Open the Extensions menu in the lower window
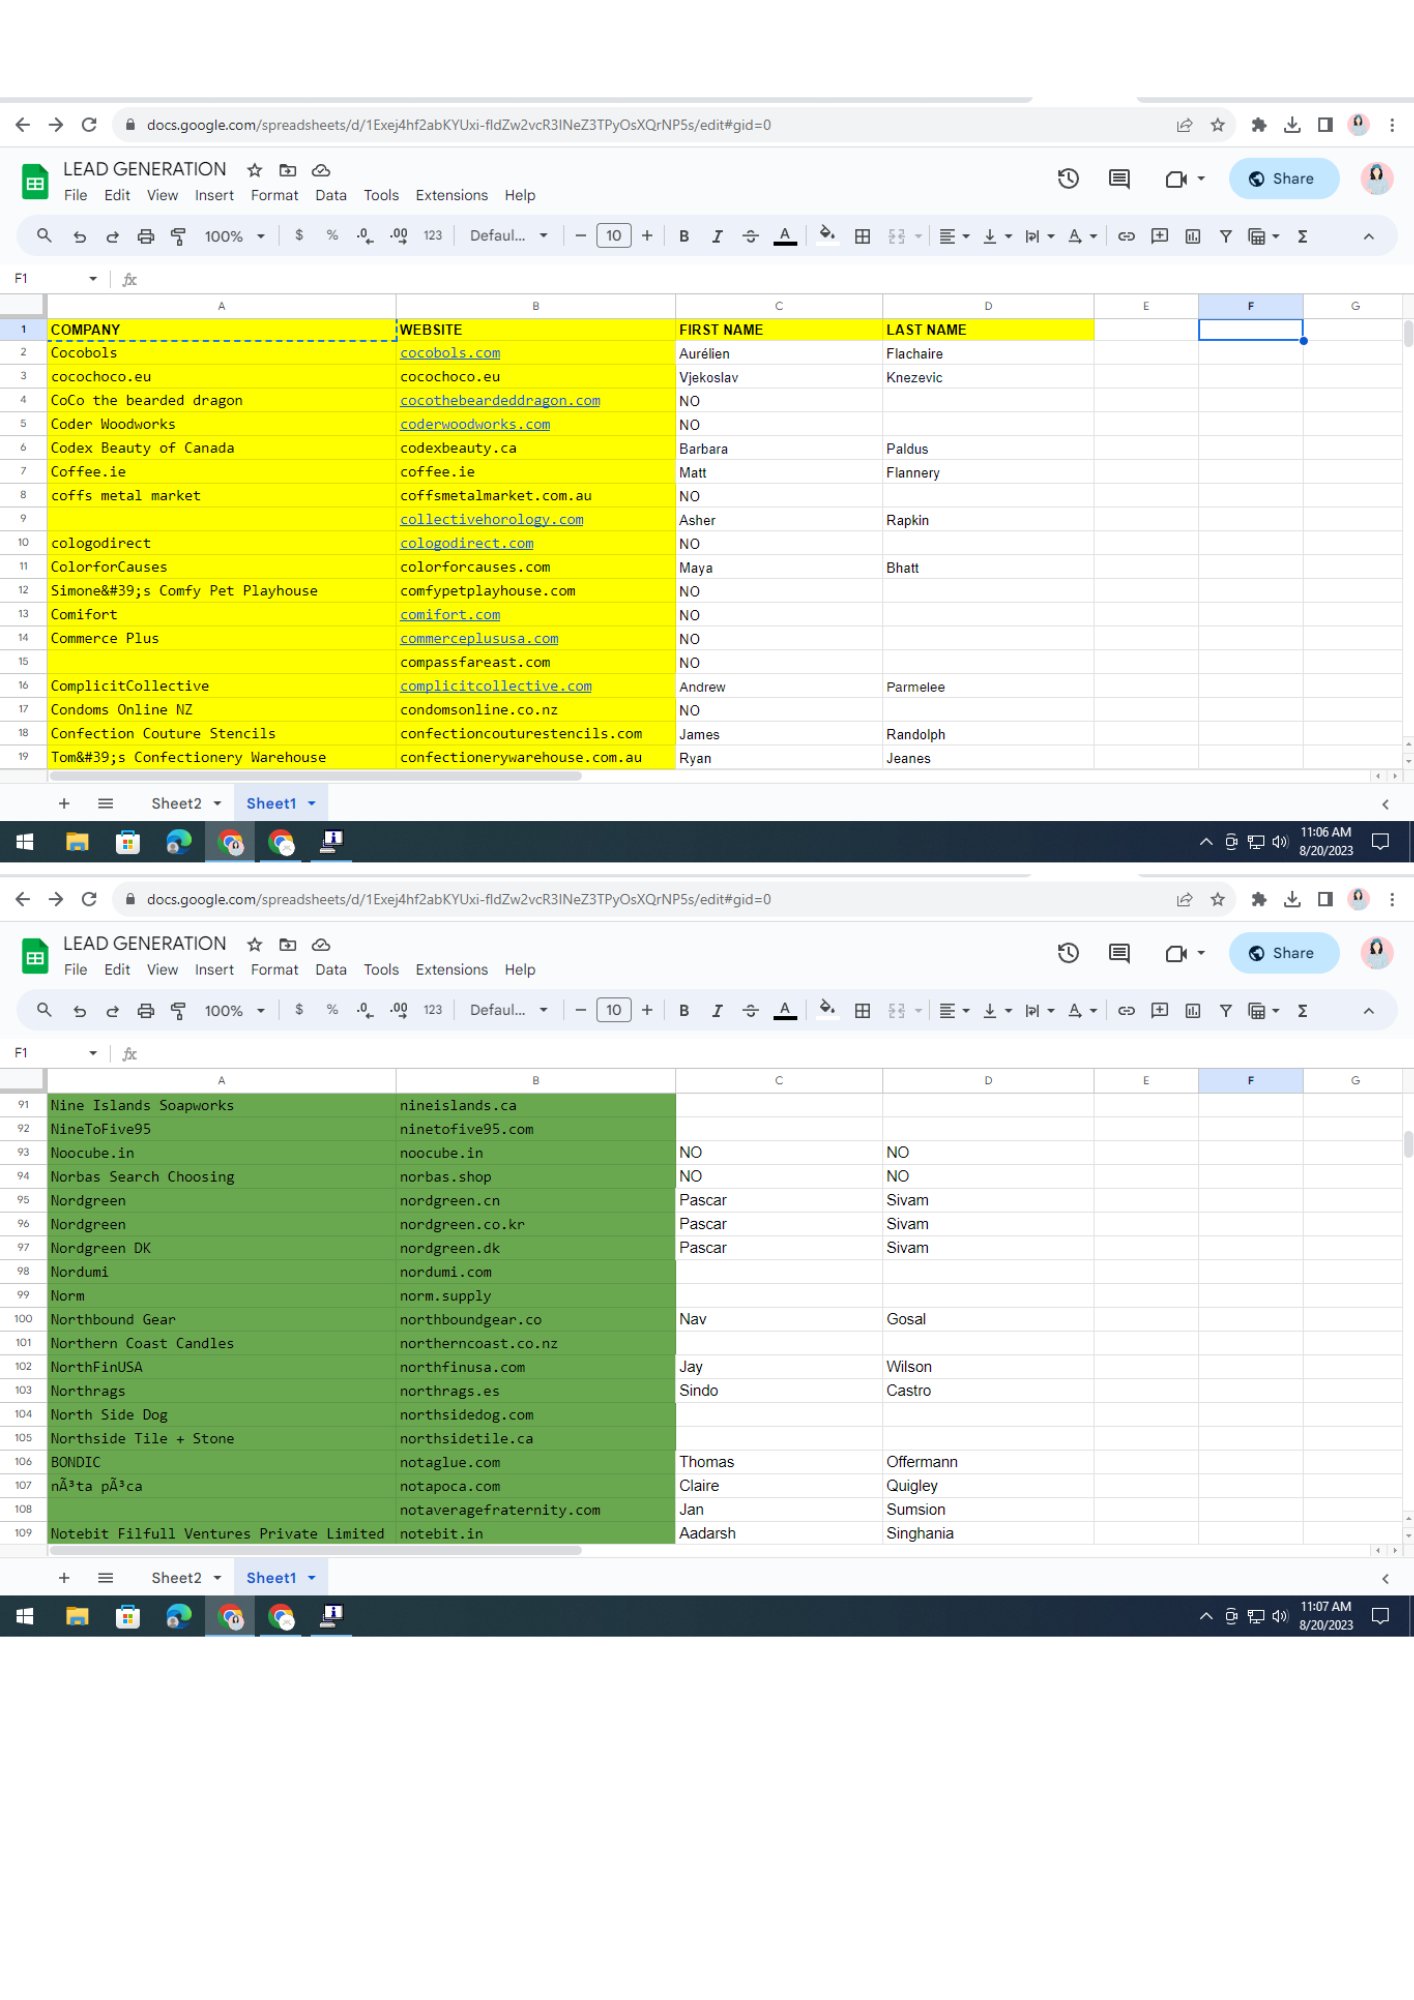The width and height of the screenshot is (1414, 2000). [452, 970]
